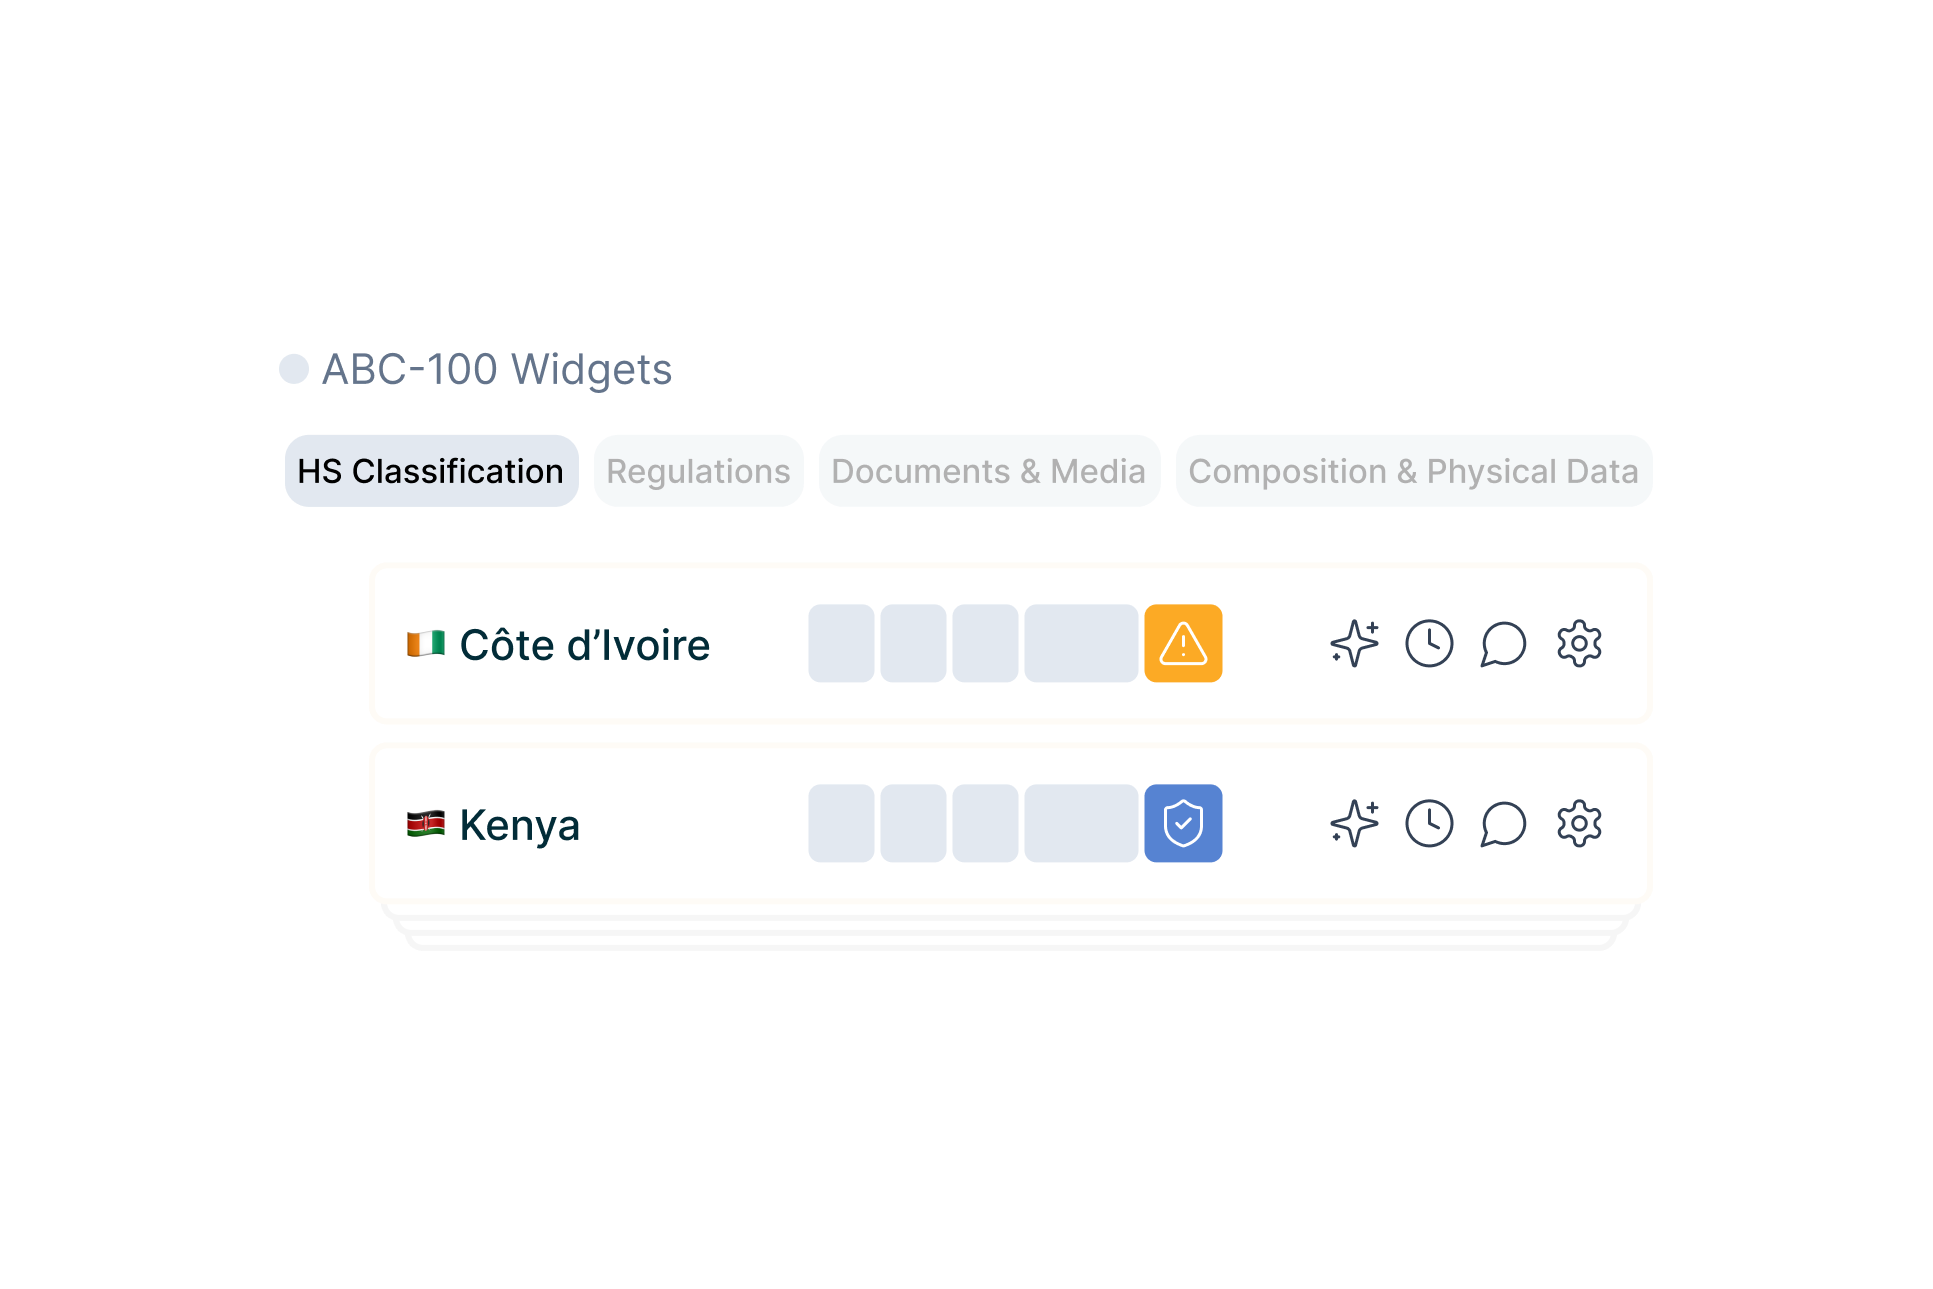
Task: Trigger AI assistant for Kenya
Action: 1355,824
